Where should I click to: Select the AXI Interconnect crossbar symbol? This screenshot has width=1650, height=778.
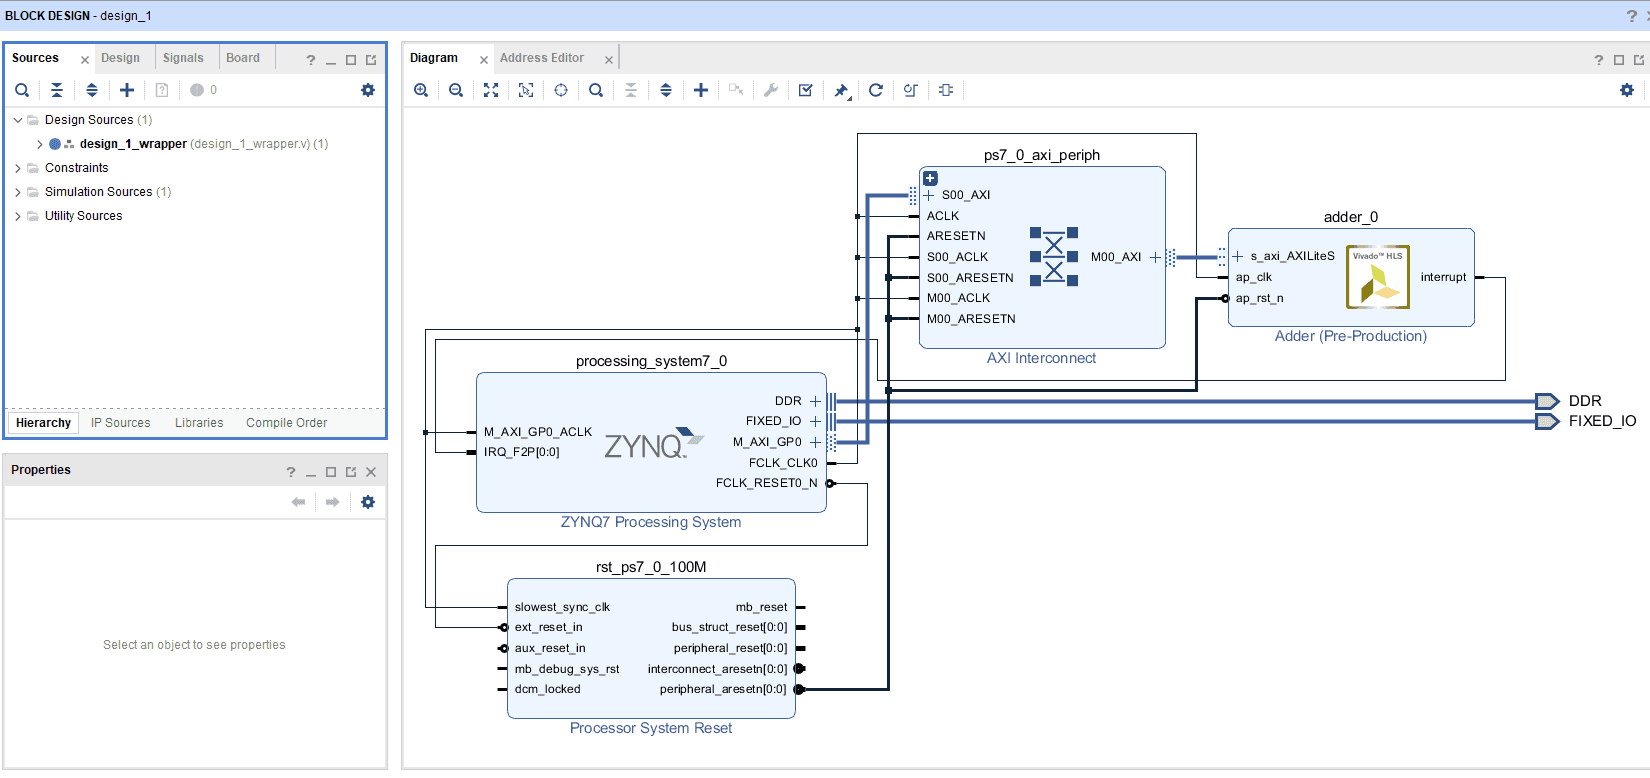1054,257
